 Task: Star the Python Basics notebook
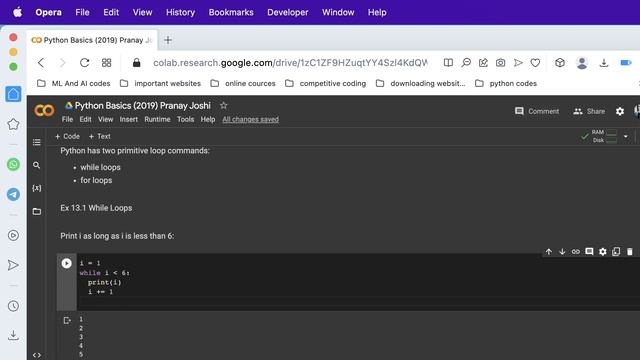coord(223,105)
